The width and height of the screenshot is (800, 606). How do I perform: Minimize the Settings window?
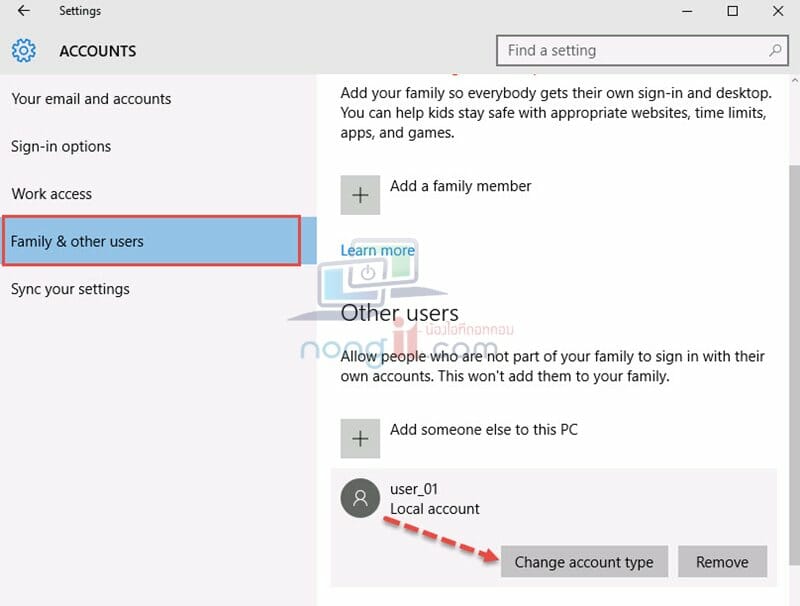[688, 11]
